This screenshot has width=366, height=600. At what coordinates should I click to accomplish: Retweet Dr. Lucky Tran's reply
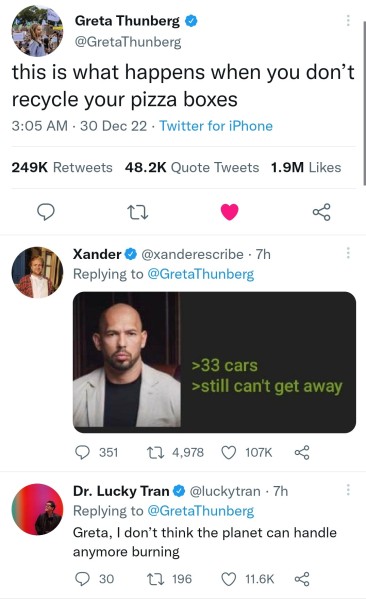(x=170, y=579)
